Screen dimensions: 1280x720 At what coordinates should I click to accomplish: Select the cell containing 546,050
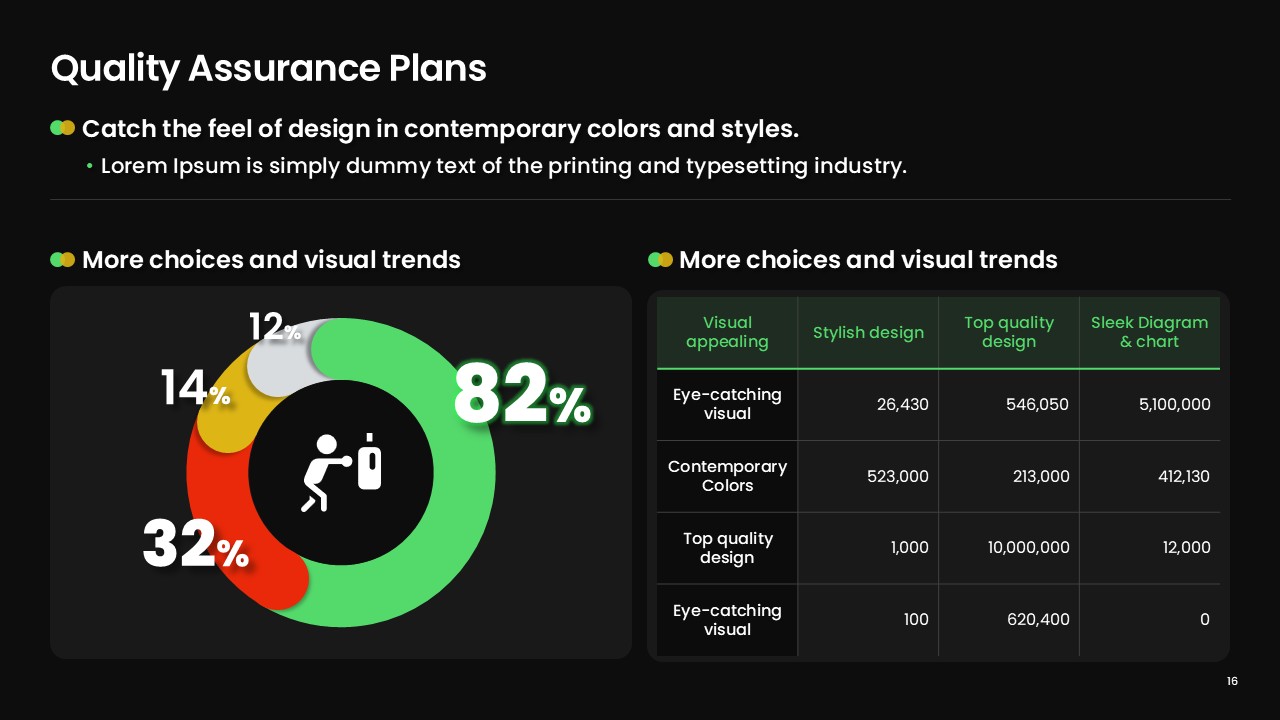(x=1009, y=405)
